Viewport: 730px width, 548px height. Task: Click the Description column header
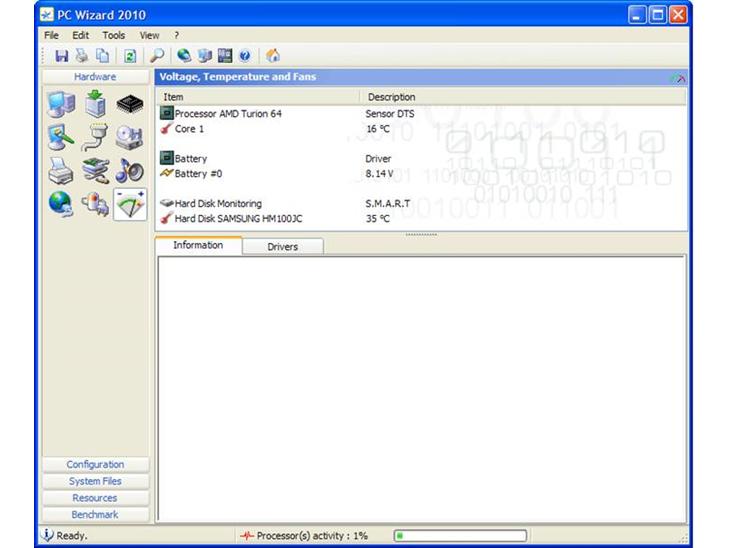click(391, 97)
